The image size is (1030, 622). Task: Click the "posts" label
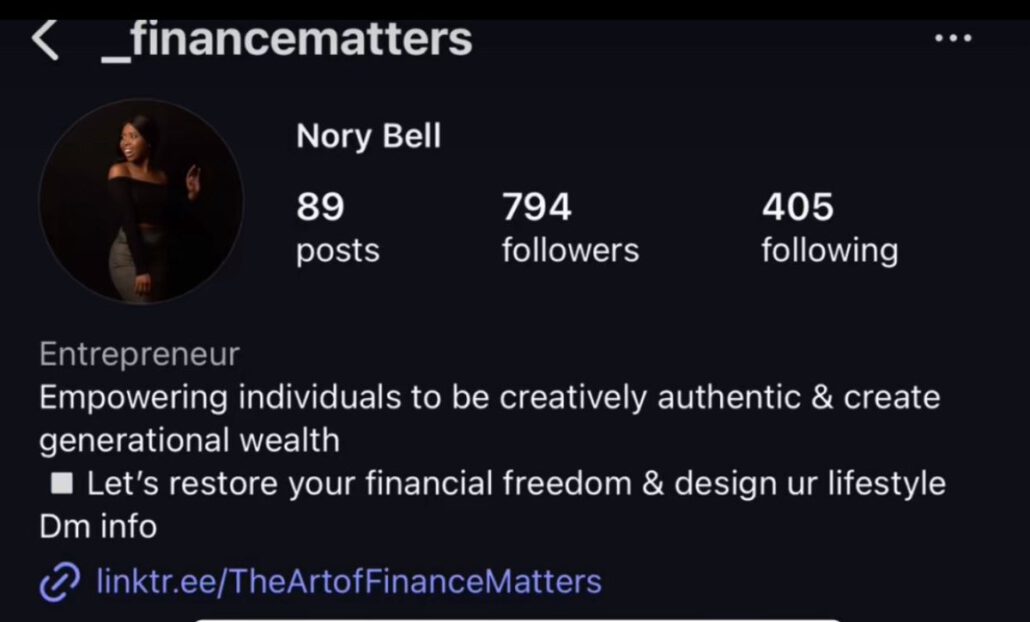click(337, 250)
